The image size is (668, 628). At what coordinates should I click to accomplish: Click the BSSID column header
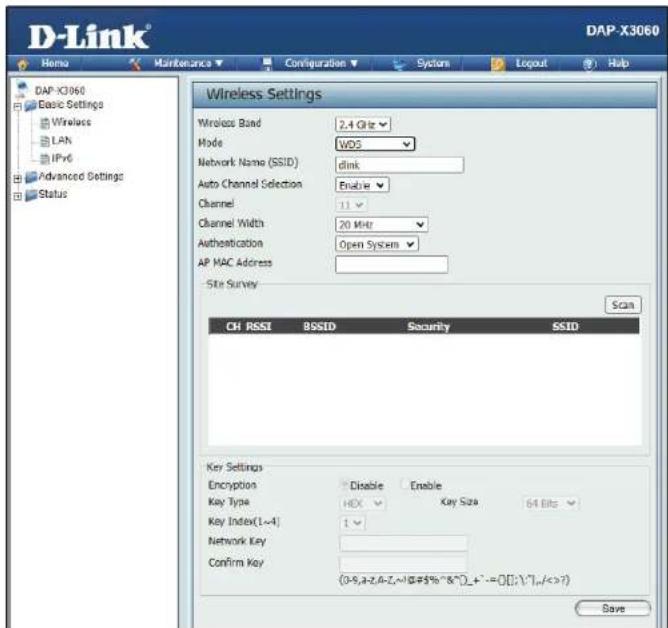coord(320,327)
